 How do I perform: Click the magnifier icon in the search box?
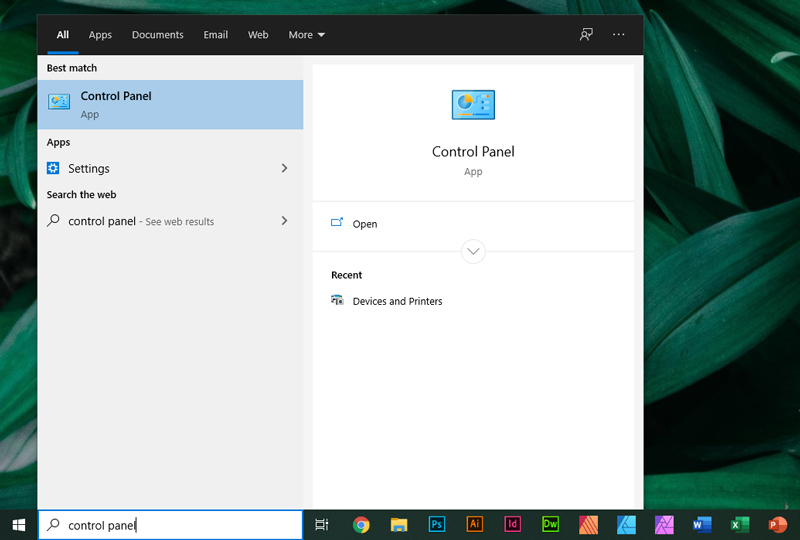pos(53,525)
